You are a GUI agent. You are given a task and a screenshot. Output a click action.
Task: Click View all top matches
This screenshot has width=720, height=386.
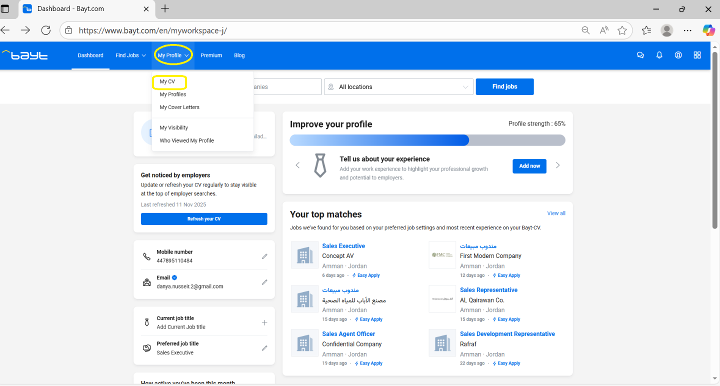tap(556, 213)
